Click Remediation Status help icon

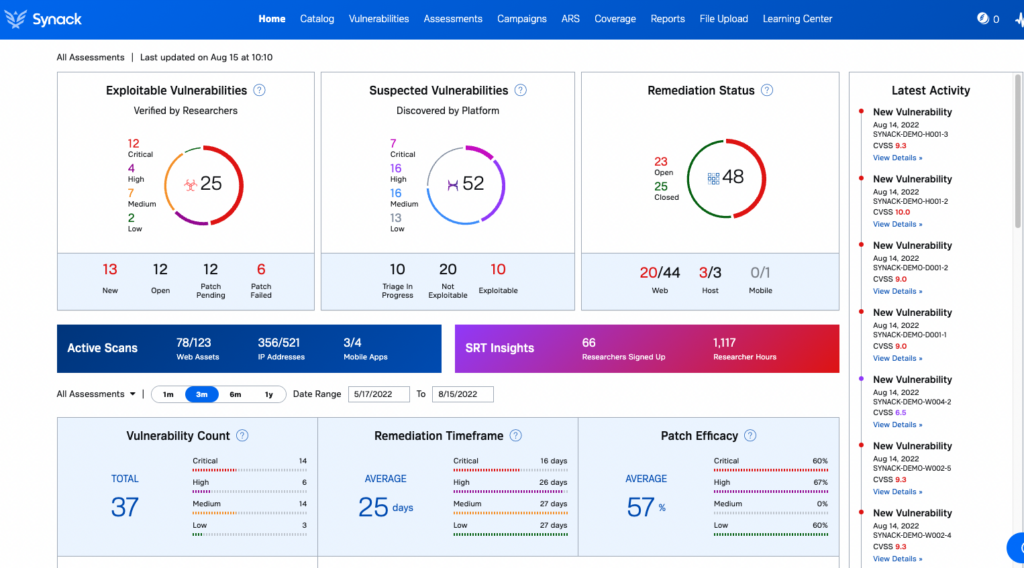coord(767,90)
